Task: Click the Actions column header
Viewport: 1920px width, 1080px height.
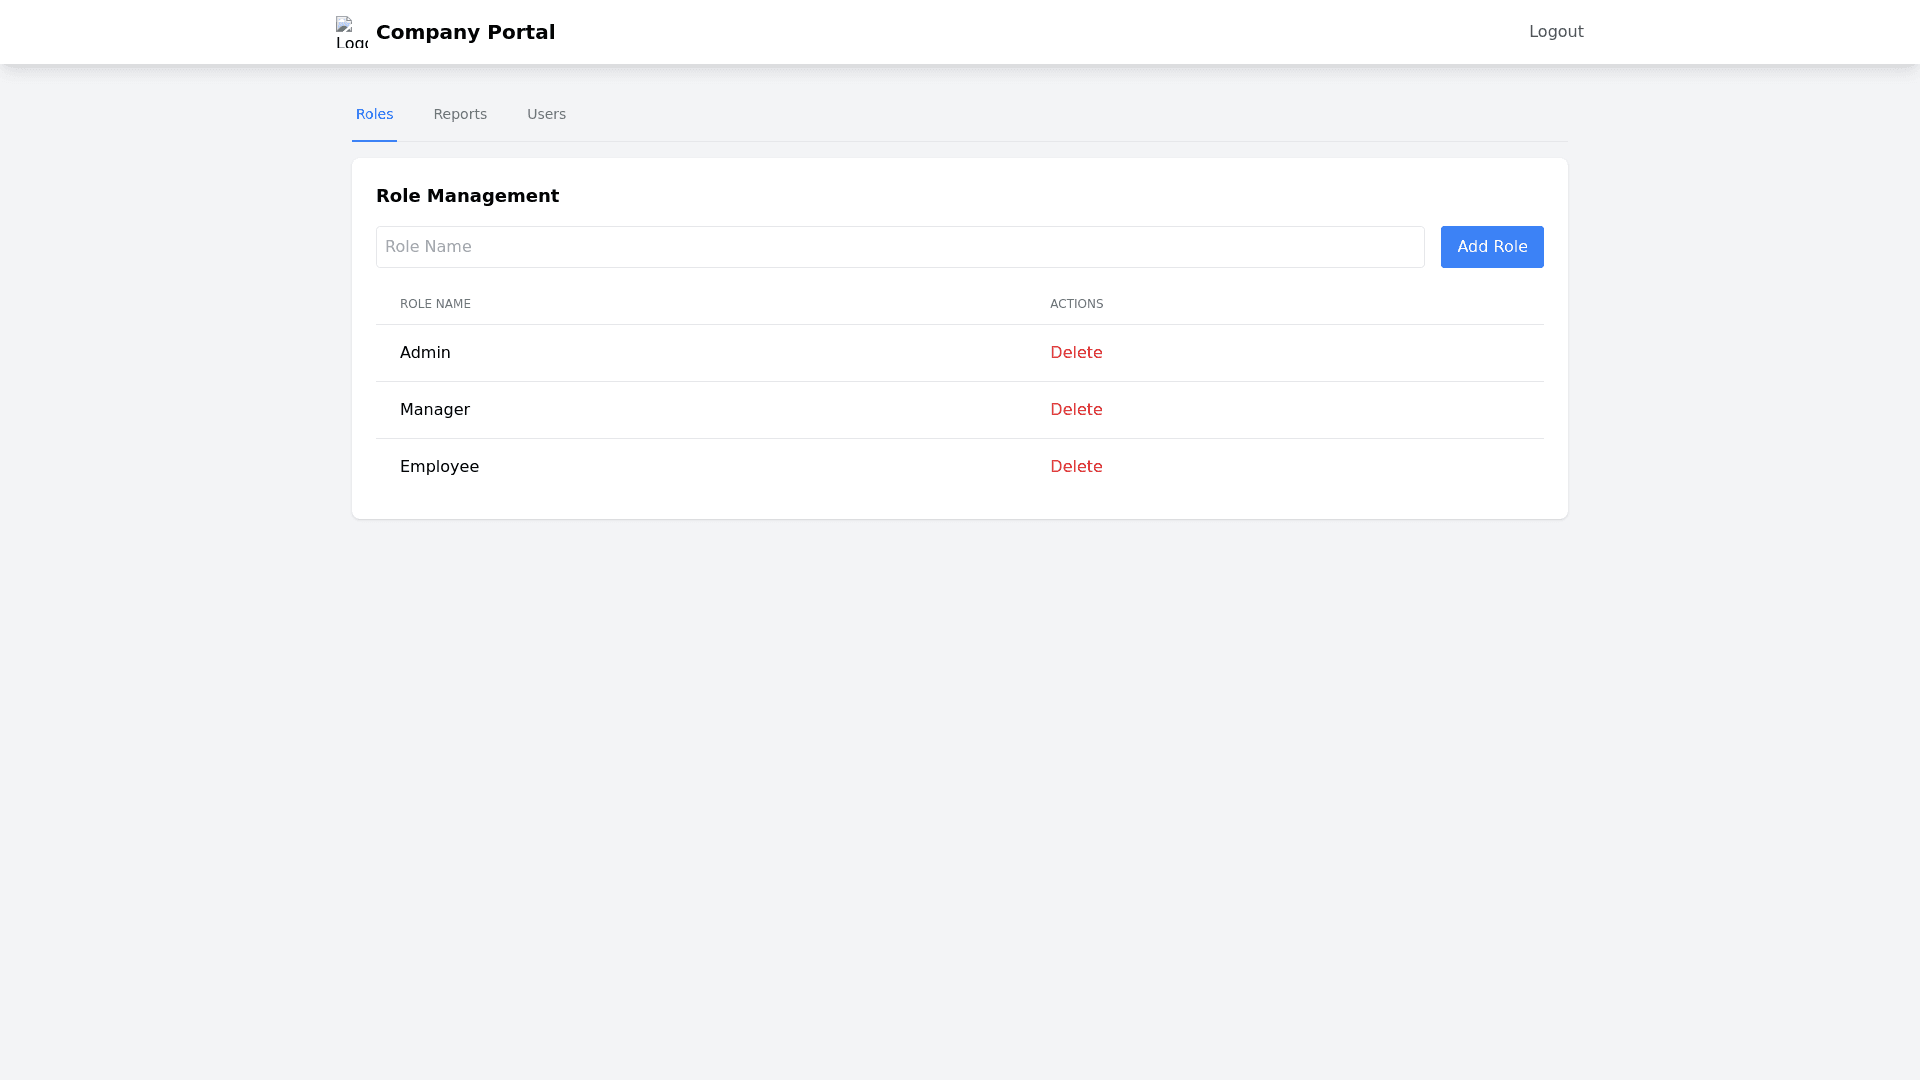Action: pos(1076,304)
